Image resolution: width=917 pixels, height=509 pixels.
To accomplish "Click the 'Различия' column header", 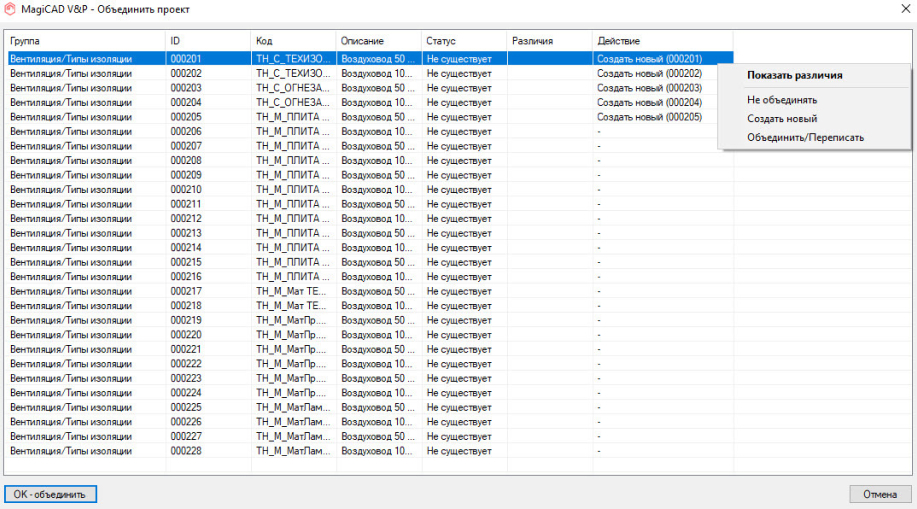I will coord(548,41).
